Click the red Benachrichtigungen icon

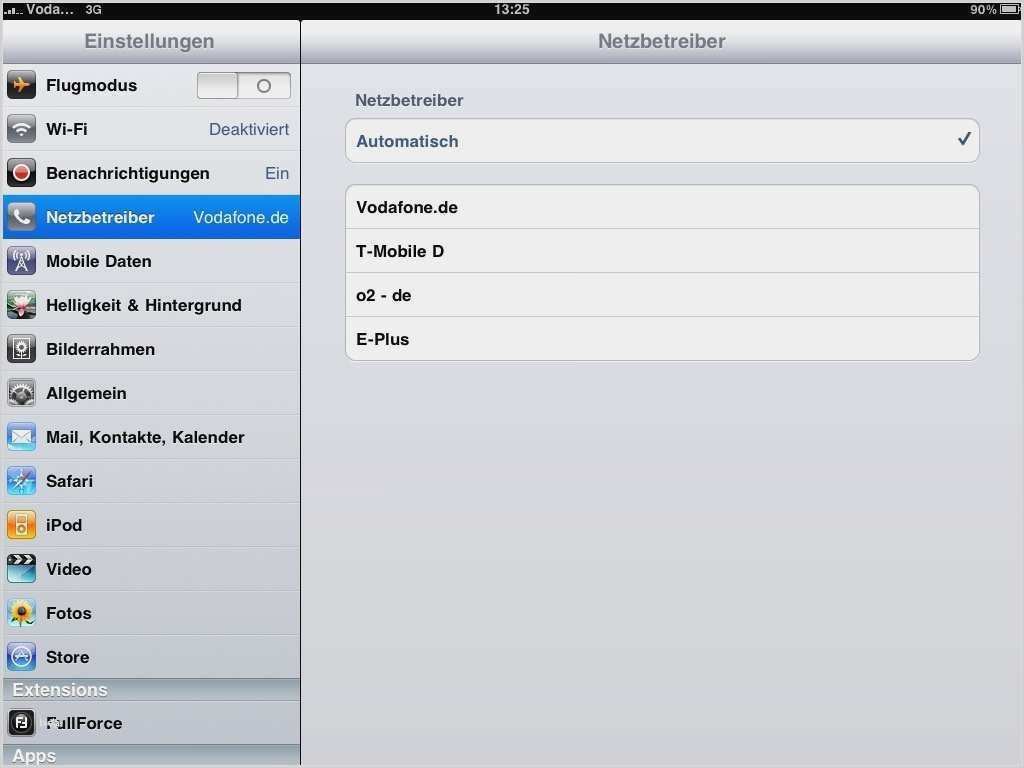[22, 173]
